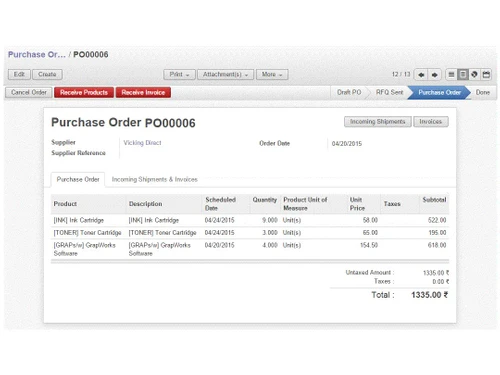Select the Purchase Order tab
This screenshot has height=375, width=500.
coord(78,179)
